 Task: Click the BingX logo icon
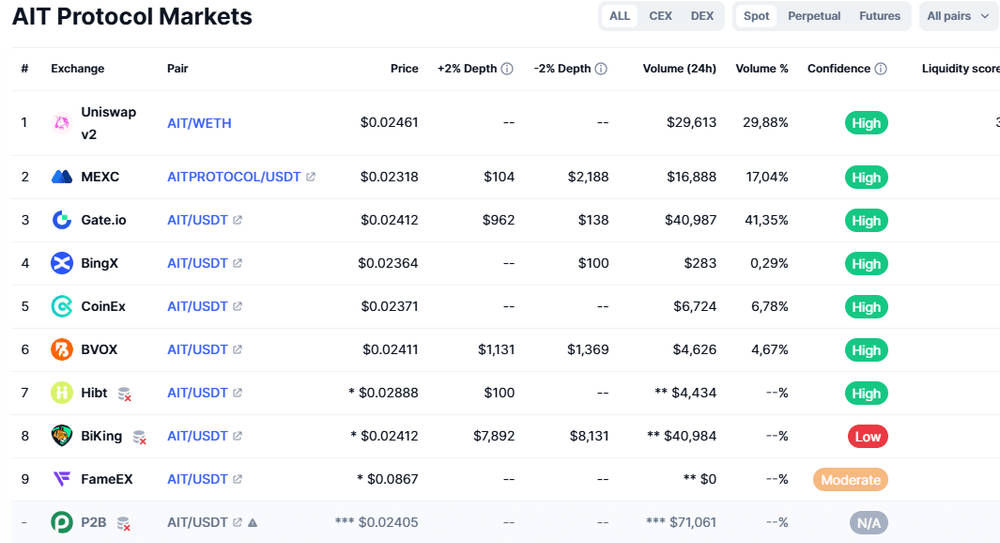click(x=62, y=263)
